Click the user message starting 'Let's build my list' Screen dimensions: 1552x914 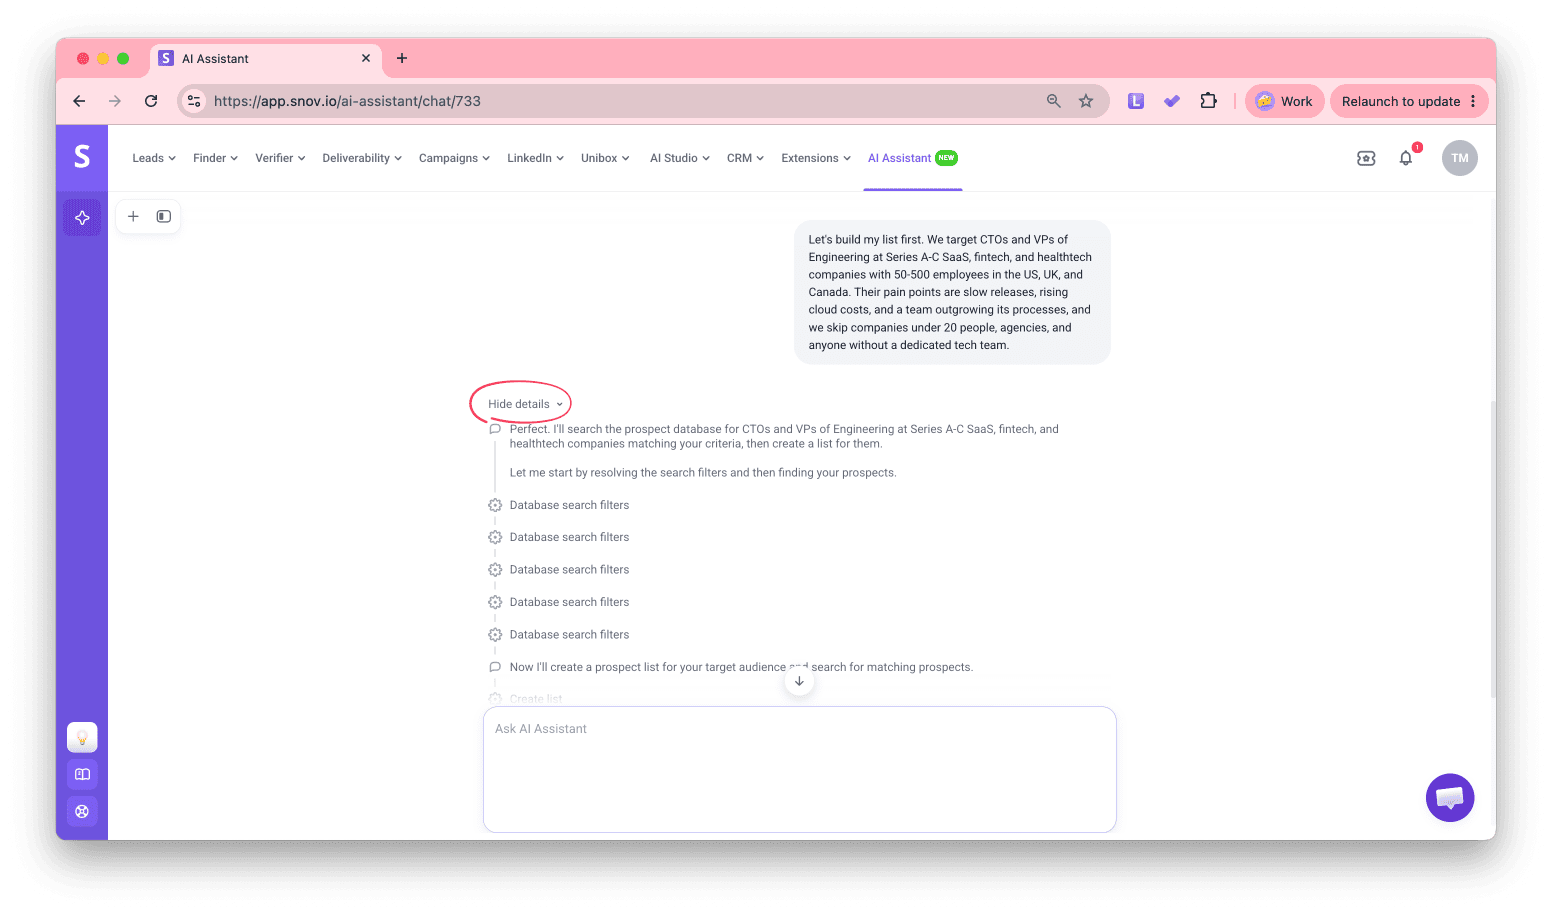coord(952,292)
